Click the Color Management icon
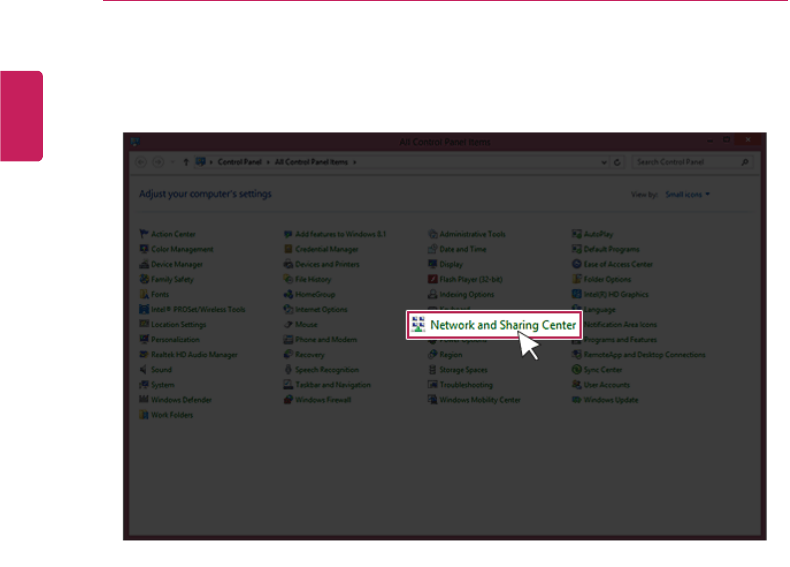Screen dimensions: 790x567 coord(144,249)
